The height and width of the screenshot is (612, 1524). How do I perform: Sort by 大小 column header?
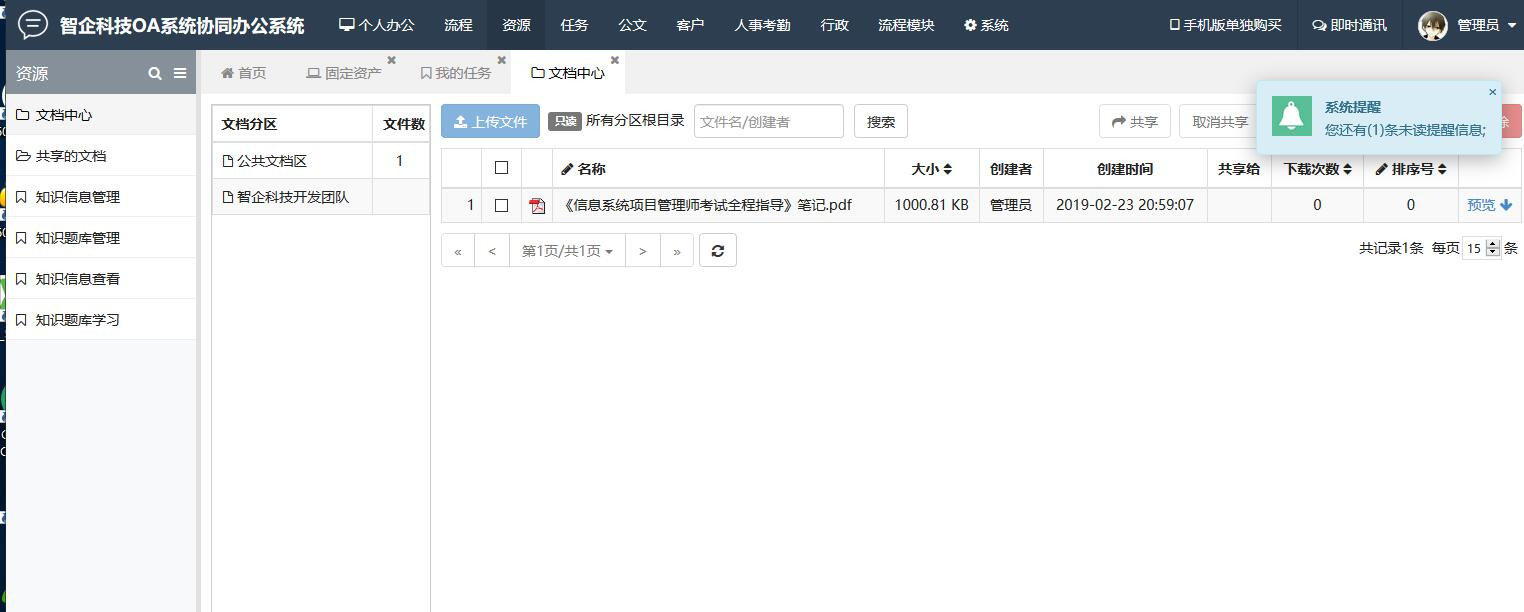tap(931, 169)
